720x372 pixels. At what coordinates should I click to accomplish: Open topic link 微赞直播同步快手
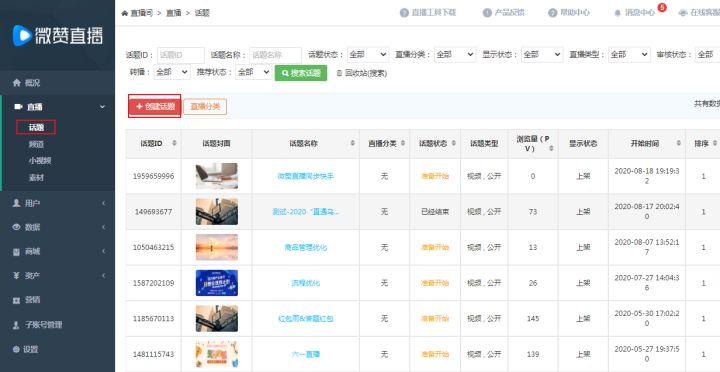click(305, 176)
